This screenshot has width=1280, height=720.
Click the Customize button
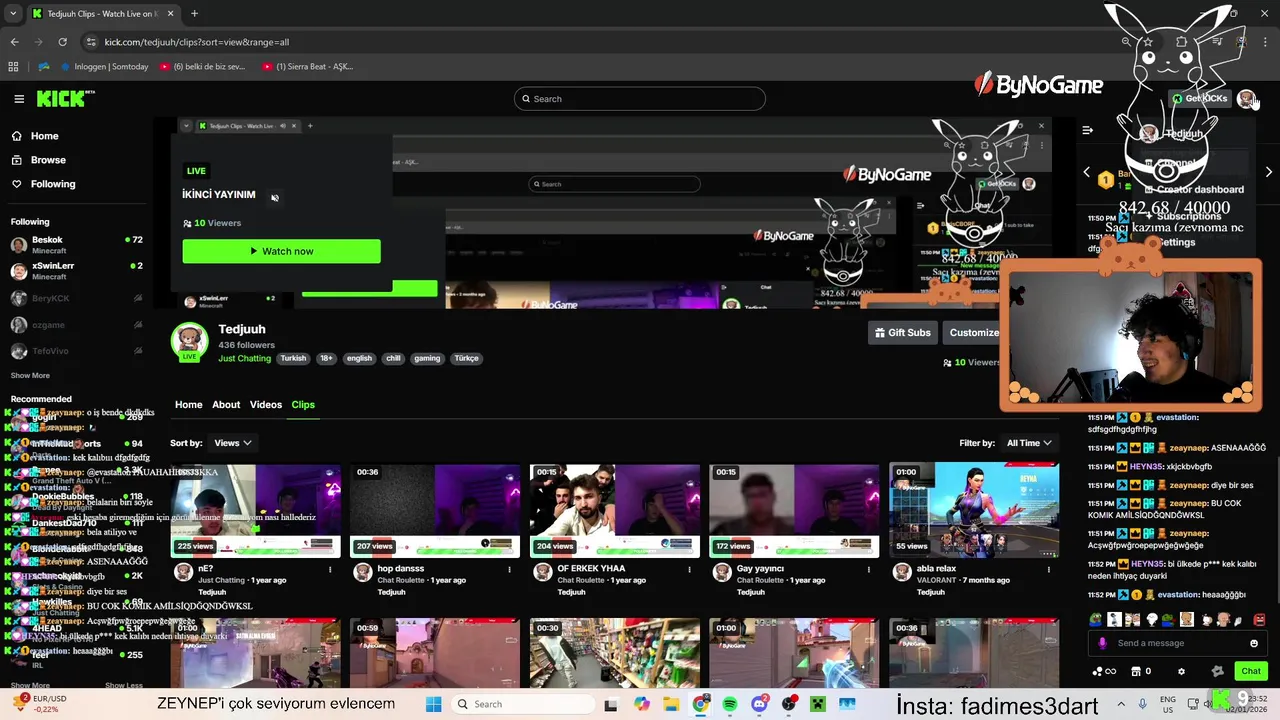coord(973,333)
